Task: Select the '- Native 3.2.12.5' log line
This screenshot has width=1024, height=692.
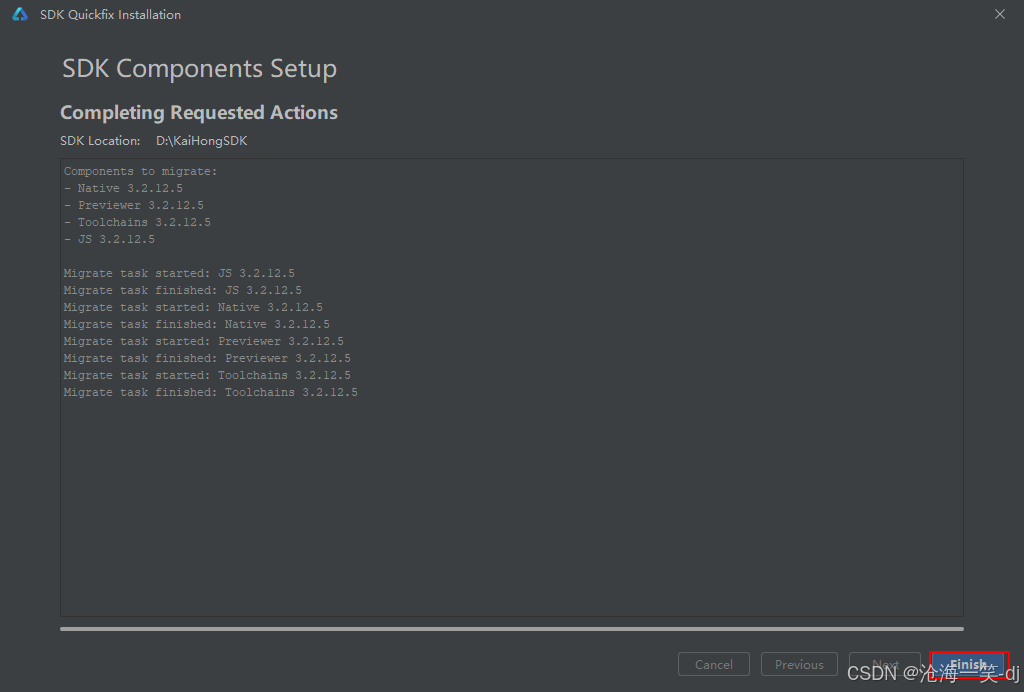Action: click(x=123, y=188)
